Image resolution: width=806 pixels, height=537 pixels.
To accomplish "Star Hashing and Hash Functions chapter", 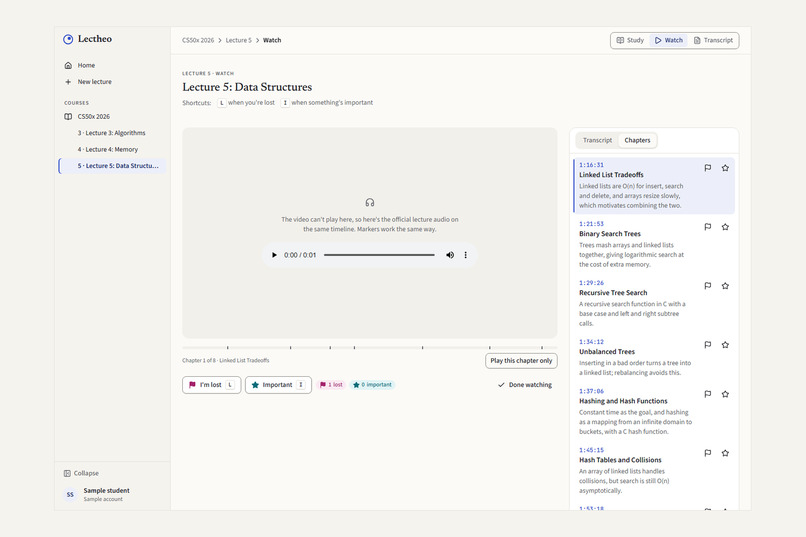I will pyautogui.click(x=725, y=394).
